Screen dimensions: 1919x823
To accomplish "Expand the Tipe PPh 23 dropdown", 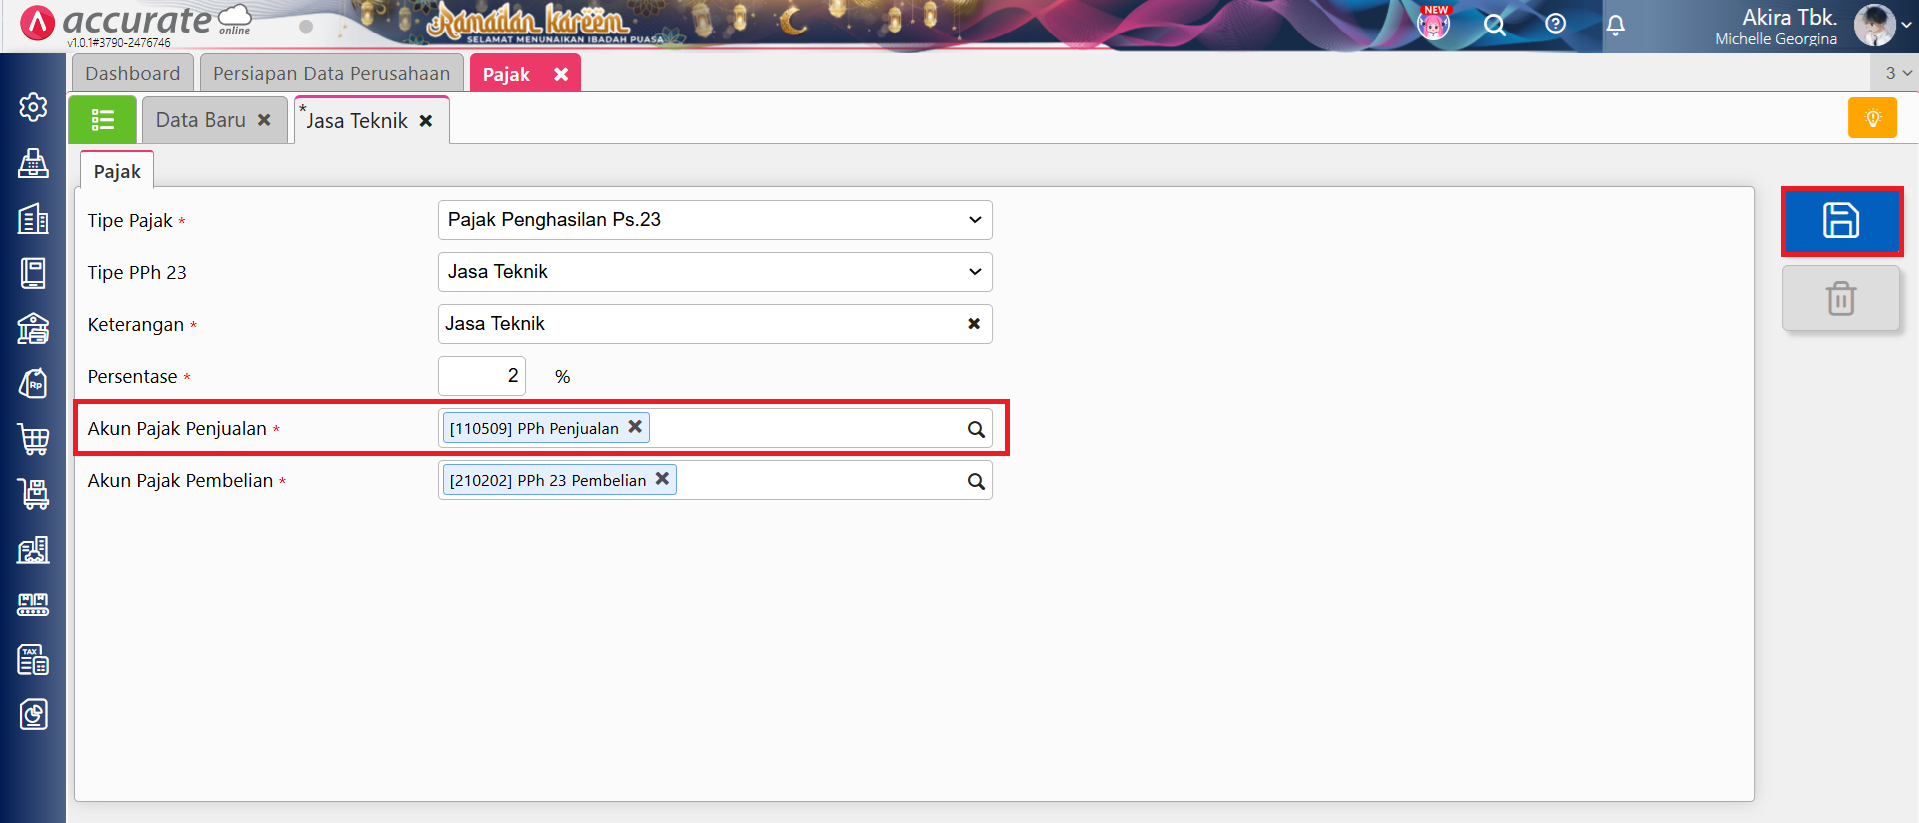I will point(974,272).
